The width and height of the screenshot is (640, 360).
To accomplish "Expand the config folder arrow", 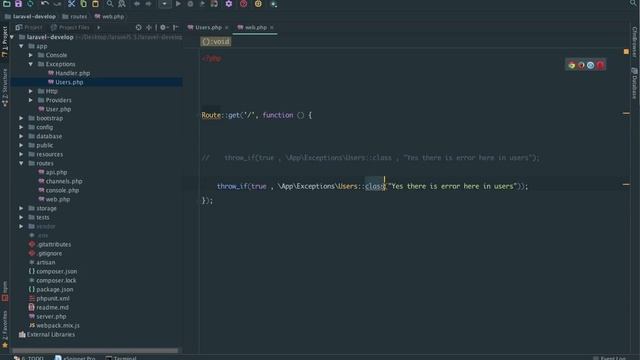I will click(x=21, y=127).
